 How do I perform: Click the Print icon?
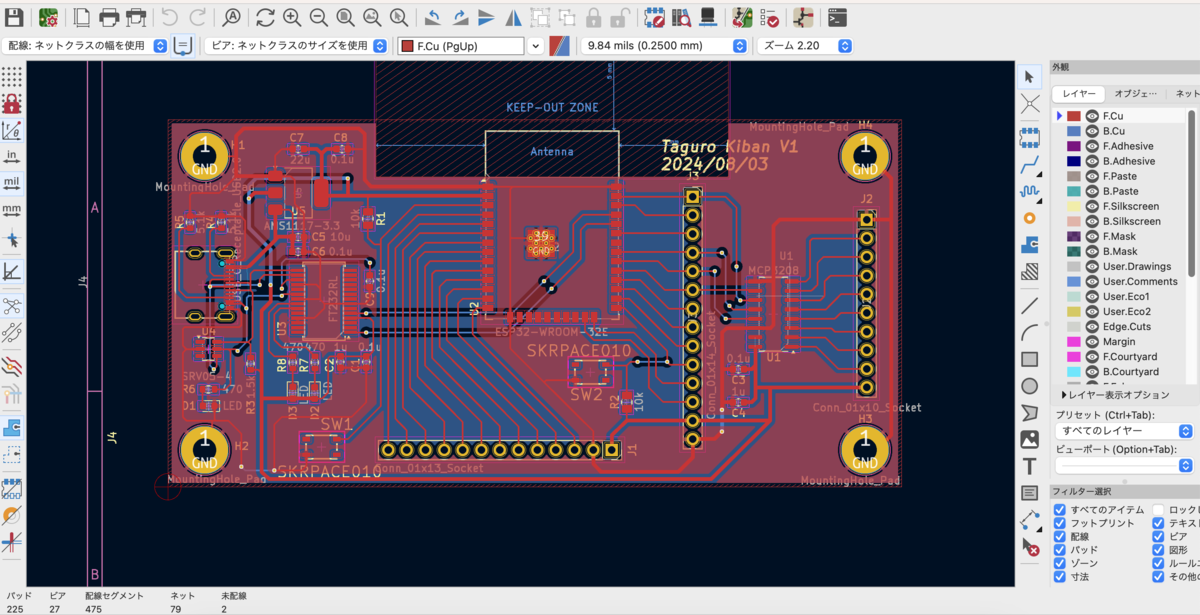(x=109, y=17)
